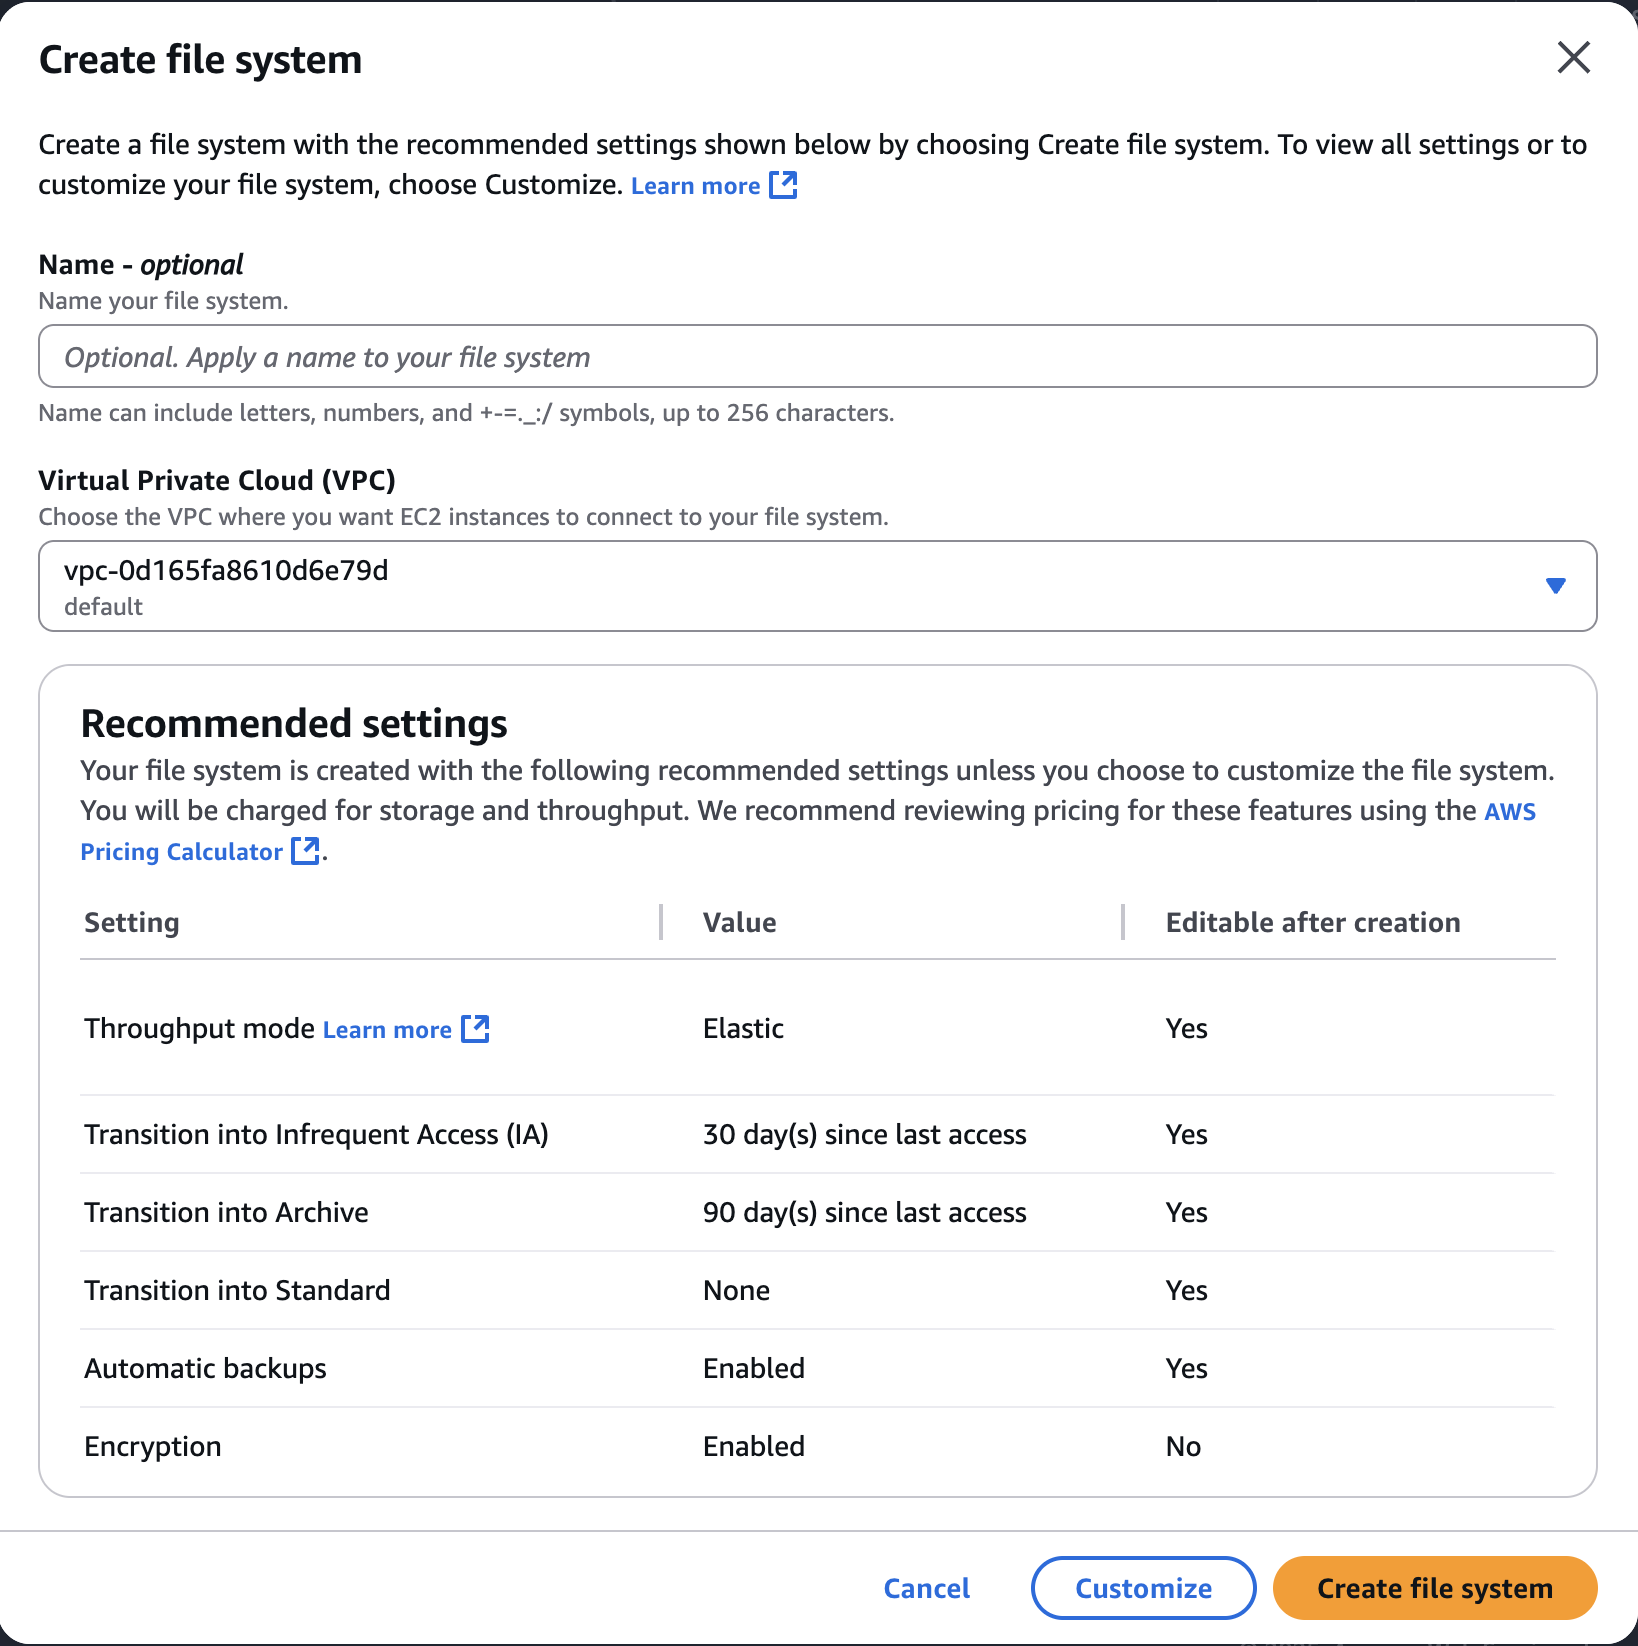Open the Learn more link in the description
Screen dimensions: 1638x1646
[x=695, y=186]
